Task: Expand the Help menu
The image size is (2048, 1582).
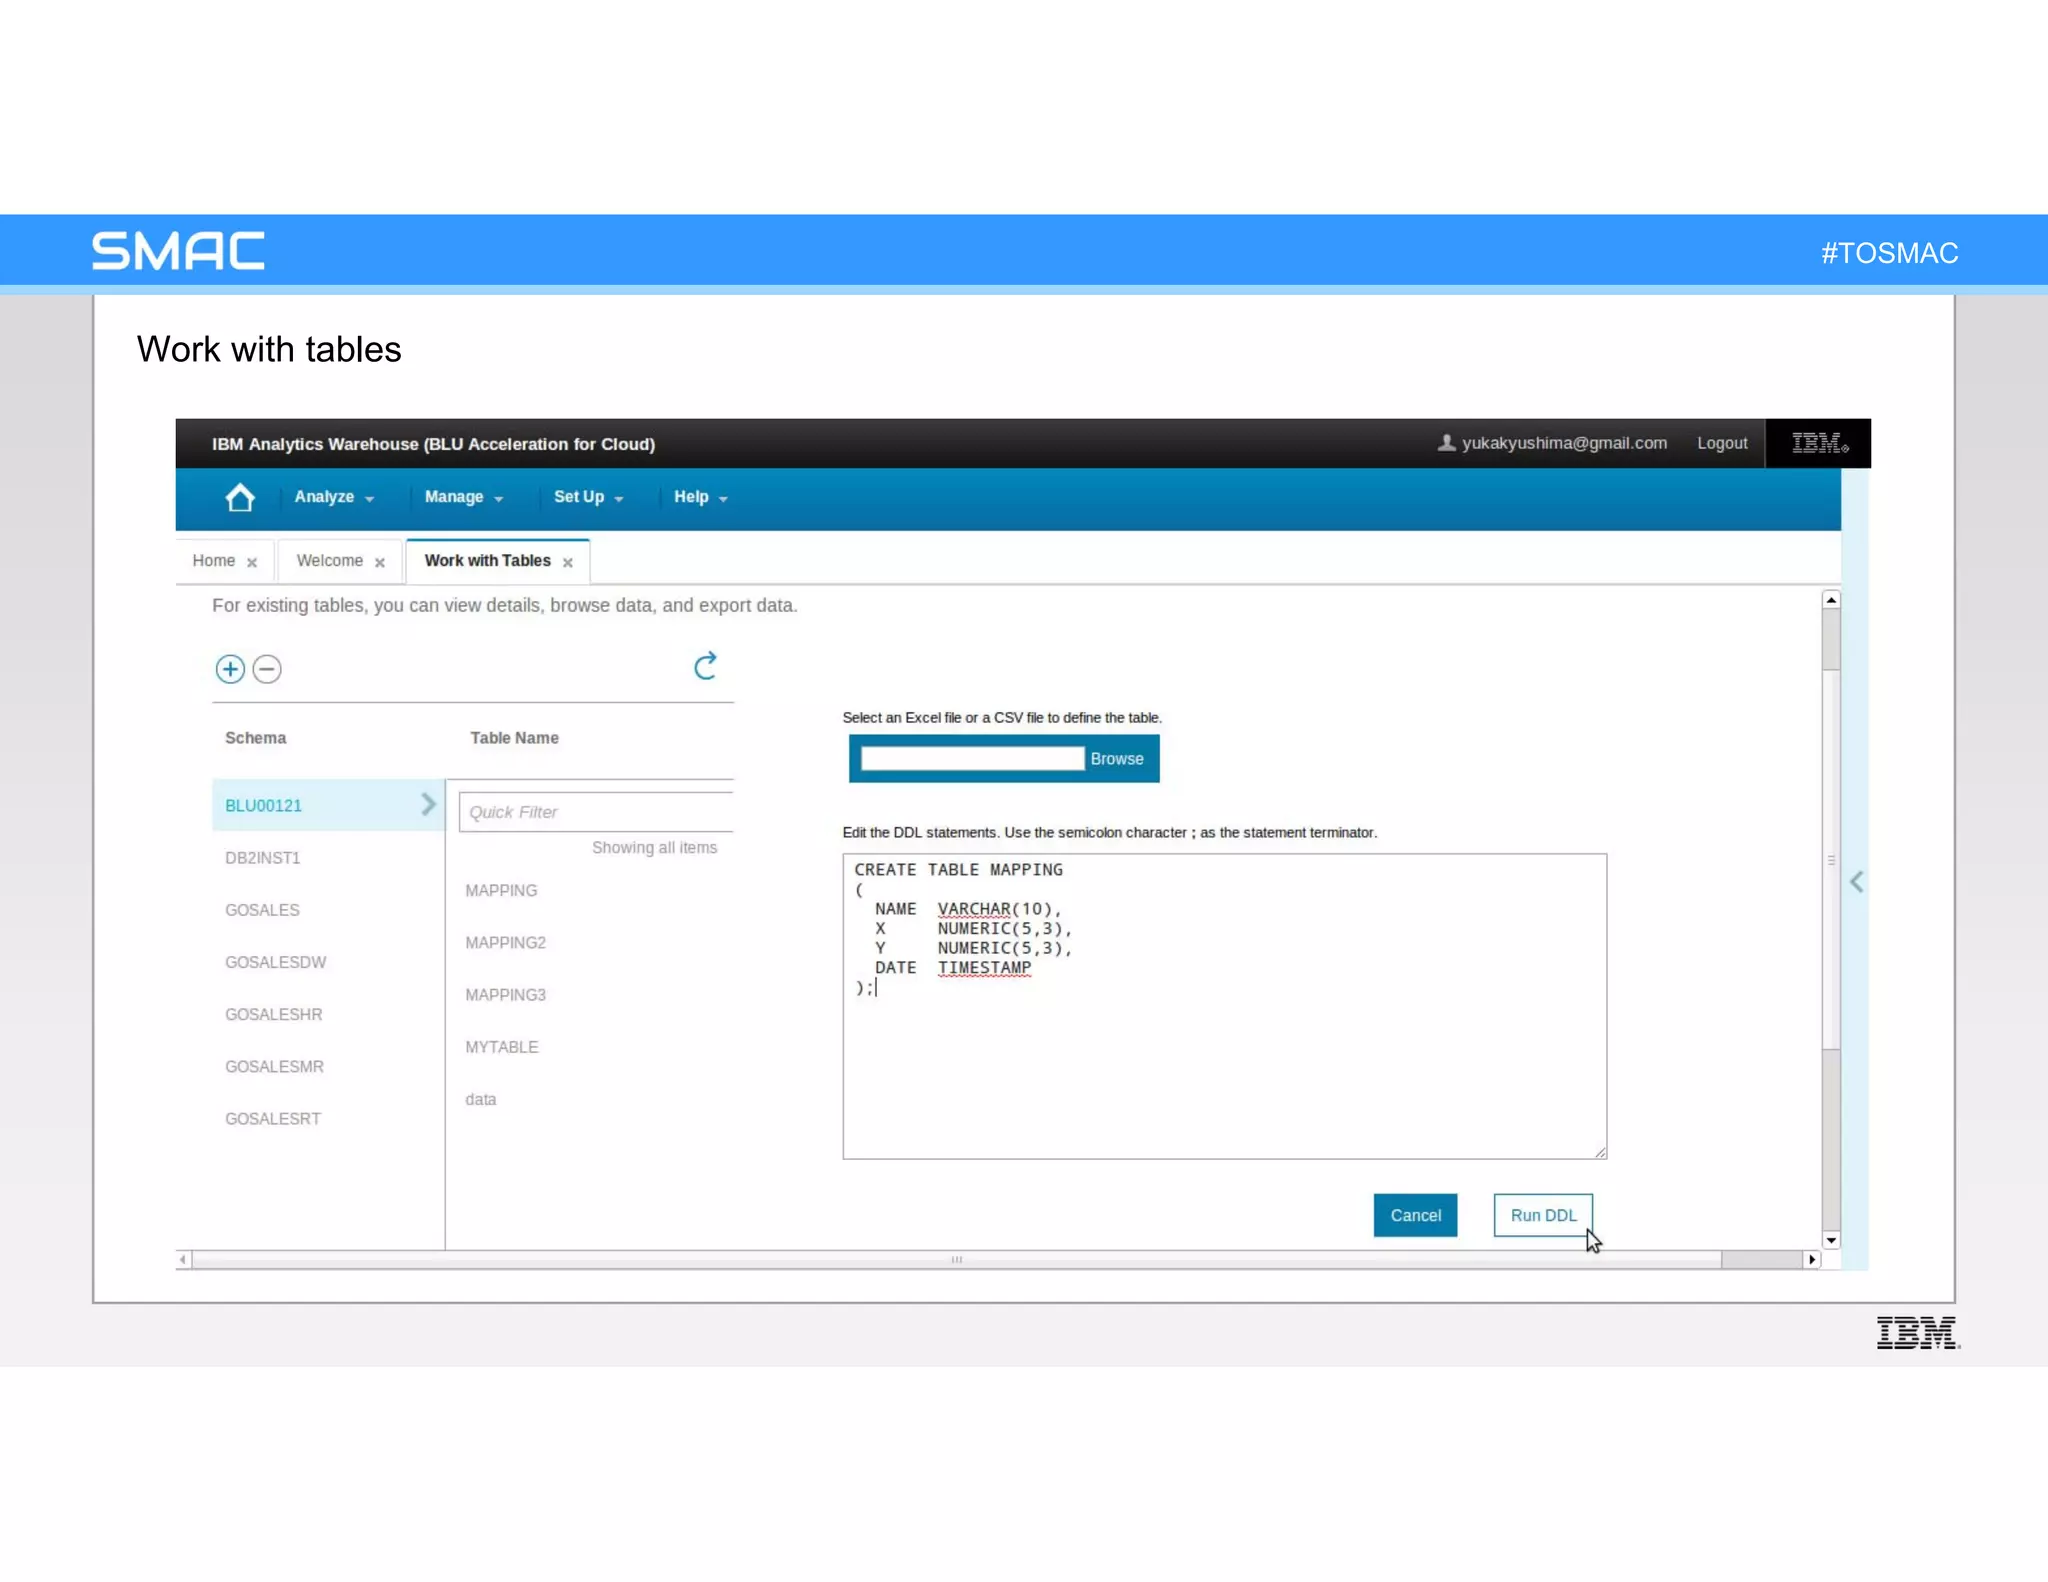Action: (700, 497)
